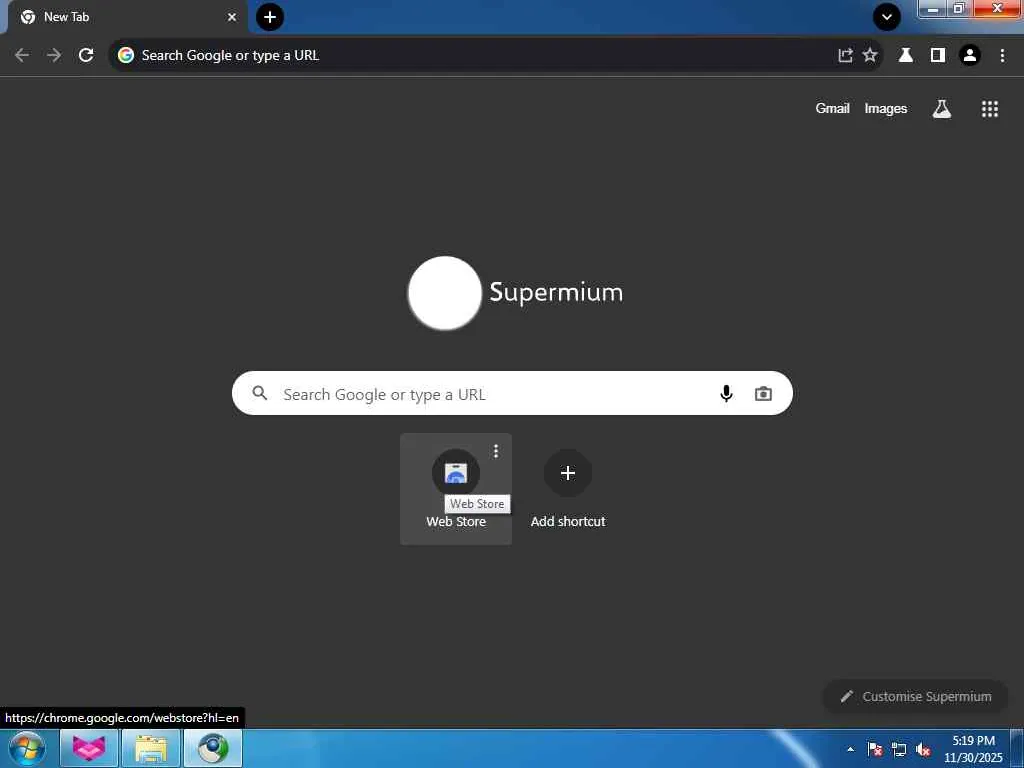Screen dimensions: 1024x768
Task: Go back using the back arrow
Action: coord(22,56)
